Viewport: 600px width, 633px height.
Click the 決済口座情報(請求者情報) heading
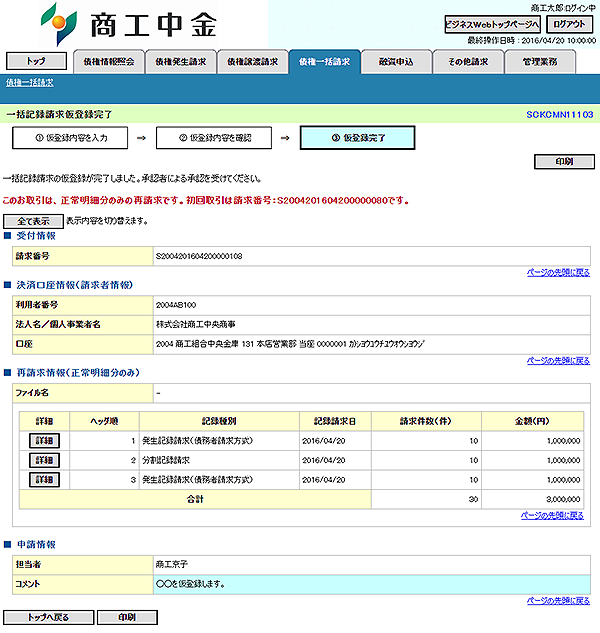(x=75, y=285)
